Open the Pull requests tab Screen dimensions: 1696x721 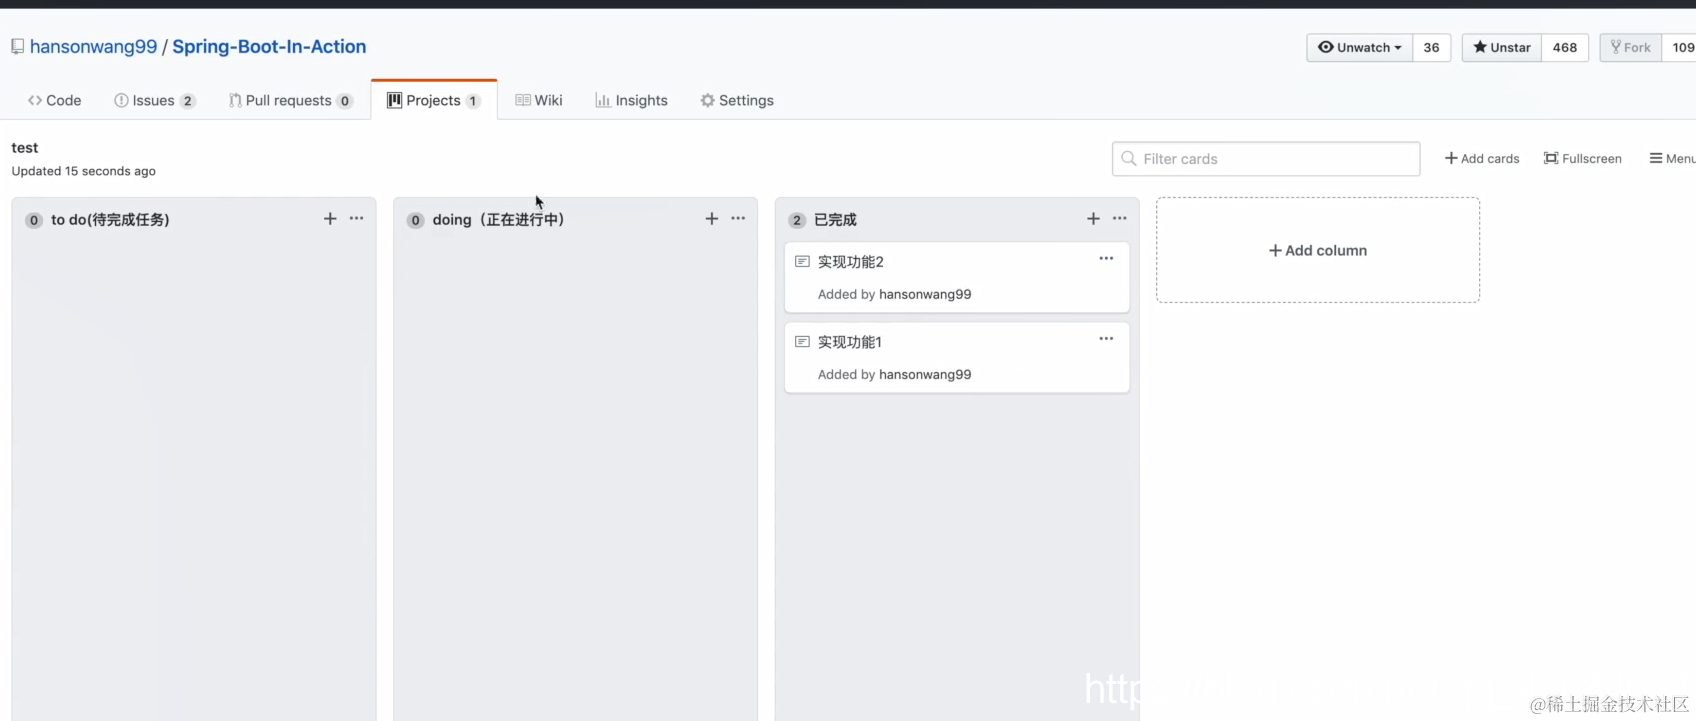click(x=291, y=100)
